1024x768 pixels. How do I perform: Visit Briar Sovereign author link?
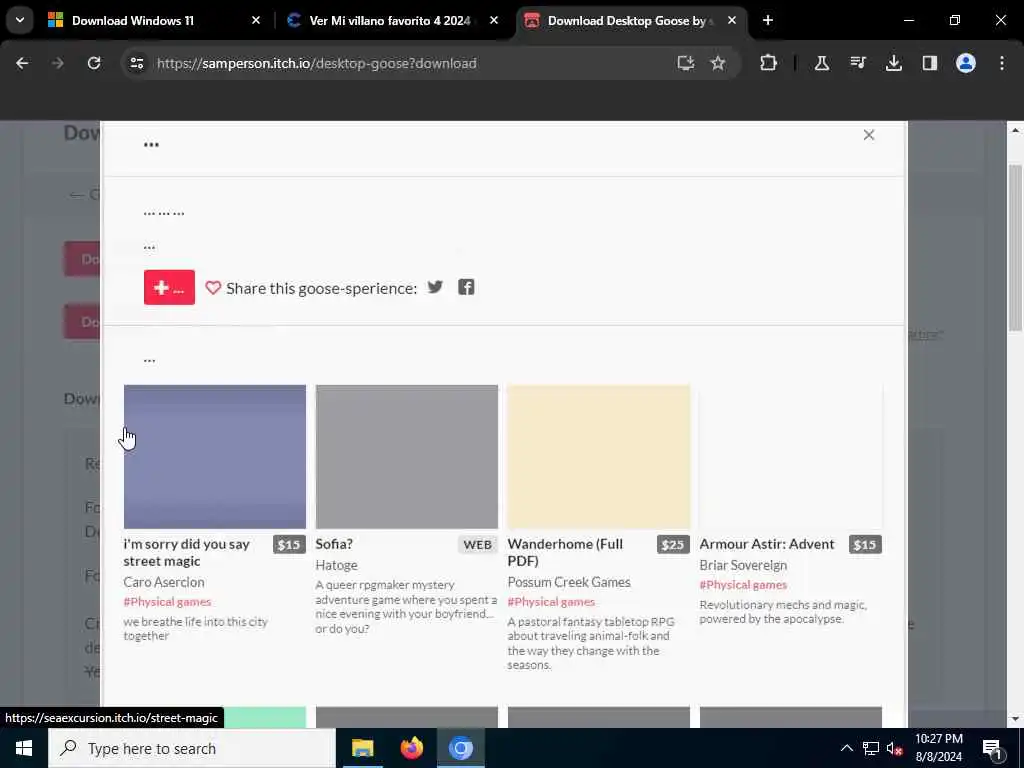point(743,565)
